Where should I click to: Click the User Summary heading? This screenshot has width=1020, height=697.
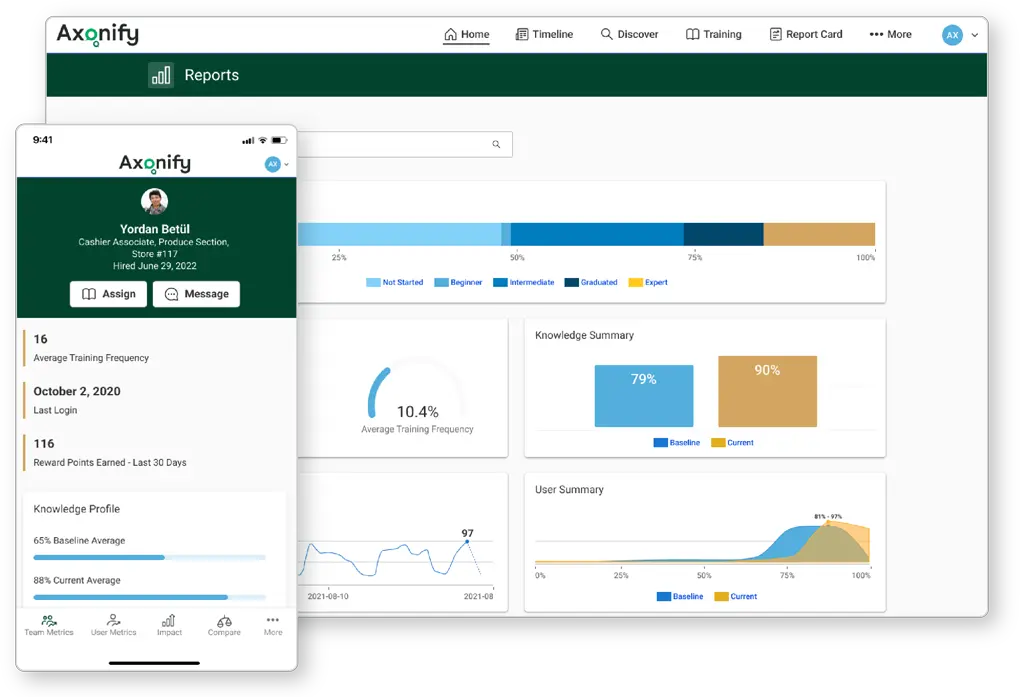[x=569, y=489]
